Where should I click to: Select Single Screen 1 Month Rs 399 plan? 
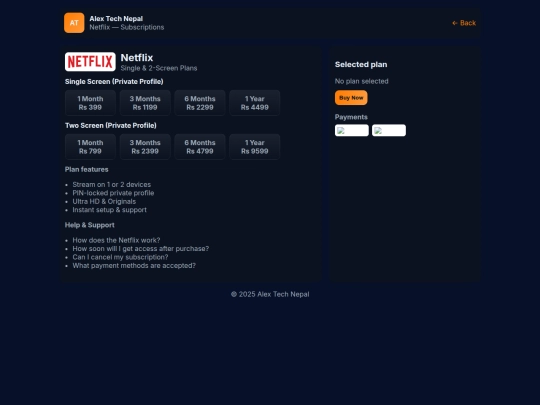[x=90, y=103]
